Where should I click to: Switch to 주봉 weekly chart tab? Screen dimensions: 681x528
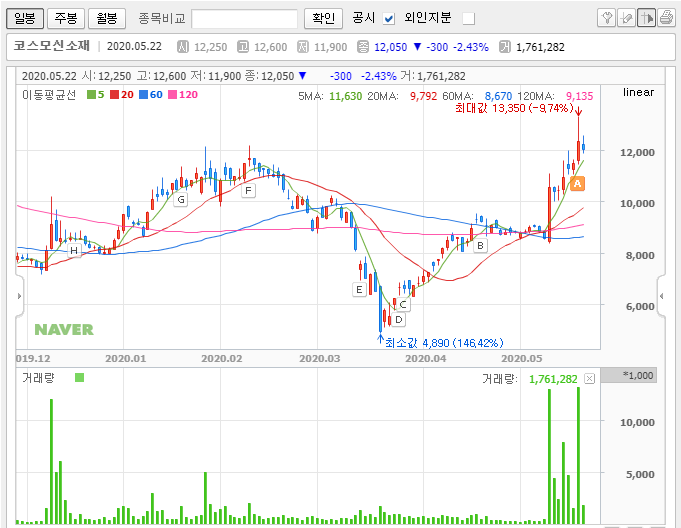tap(66, 18)
